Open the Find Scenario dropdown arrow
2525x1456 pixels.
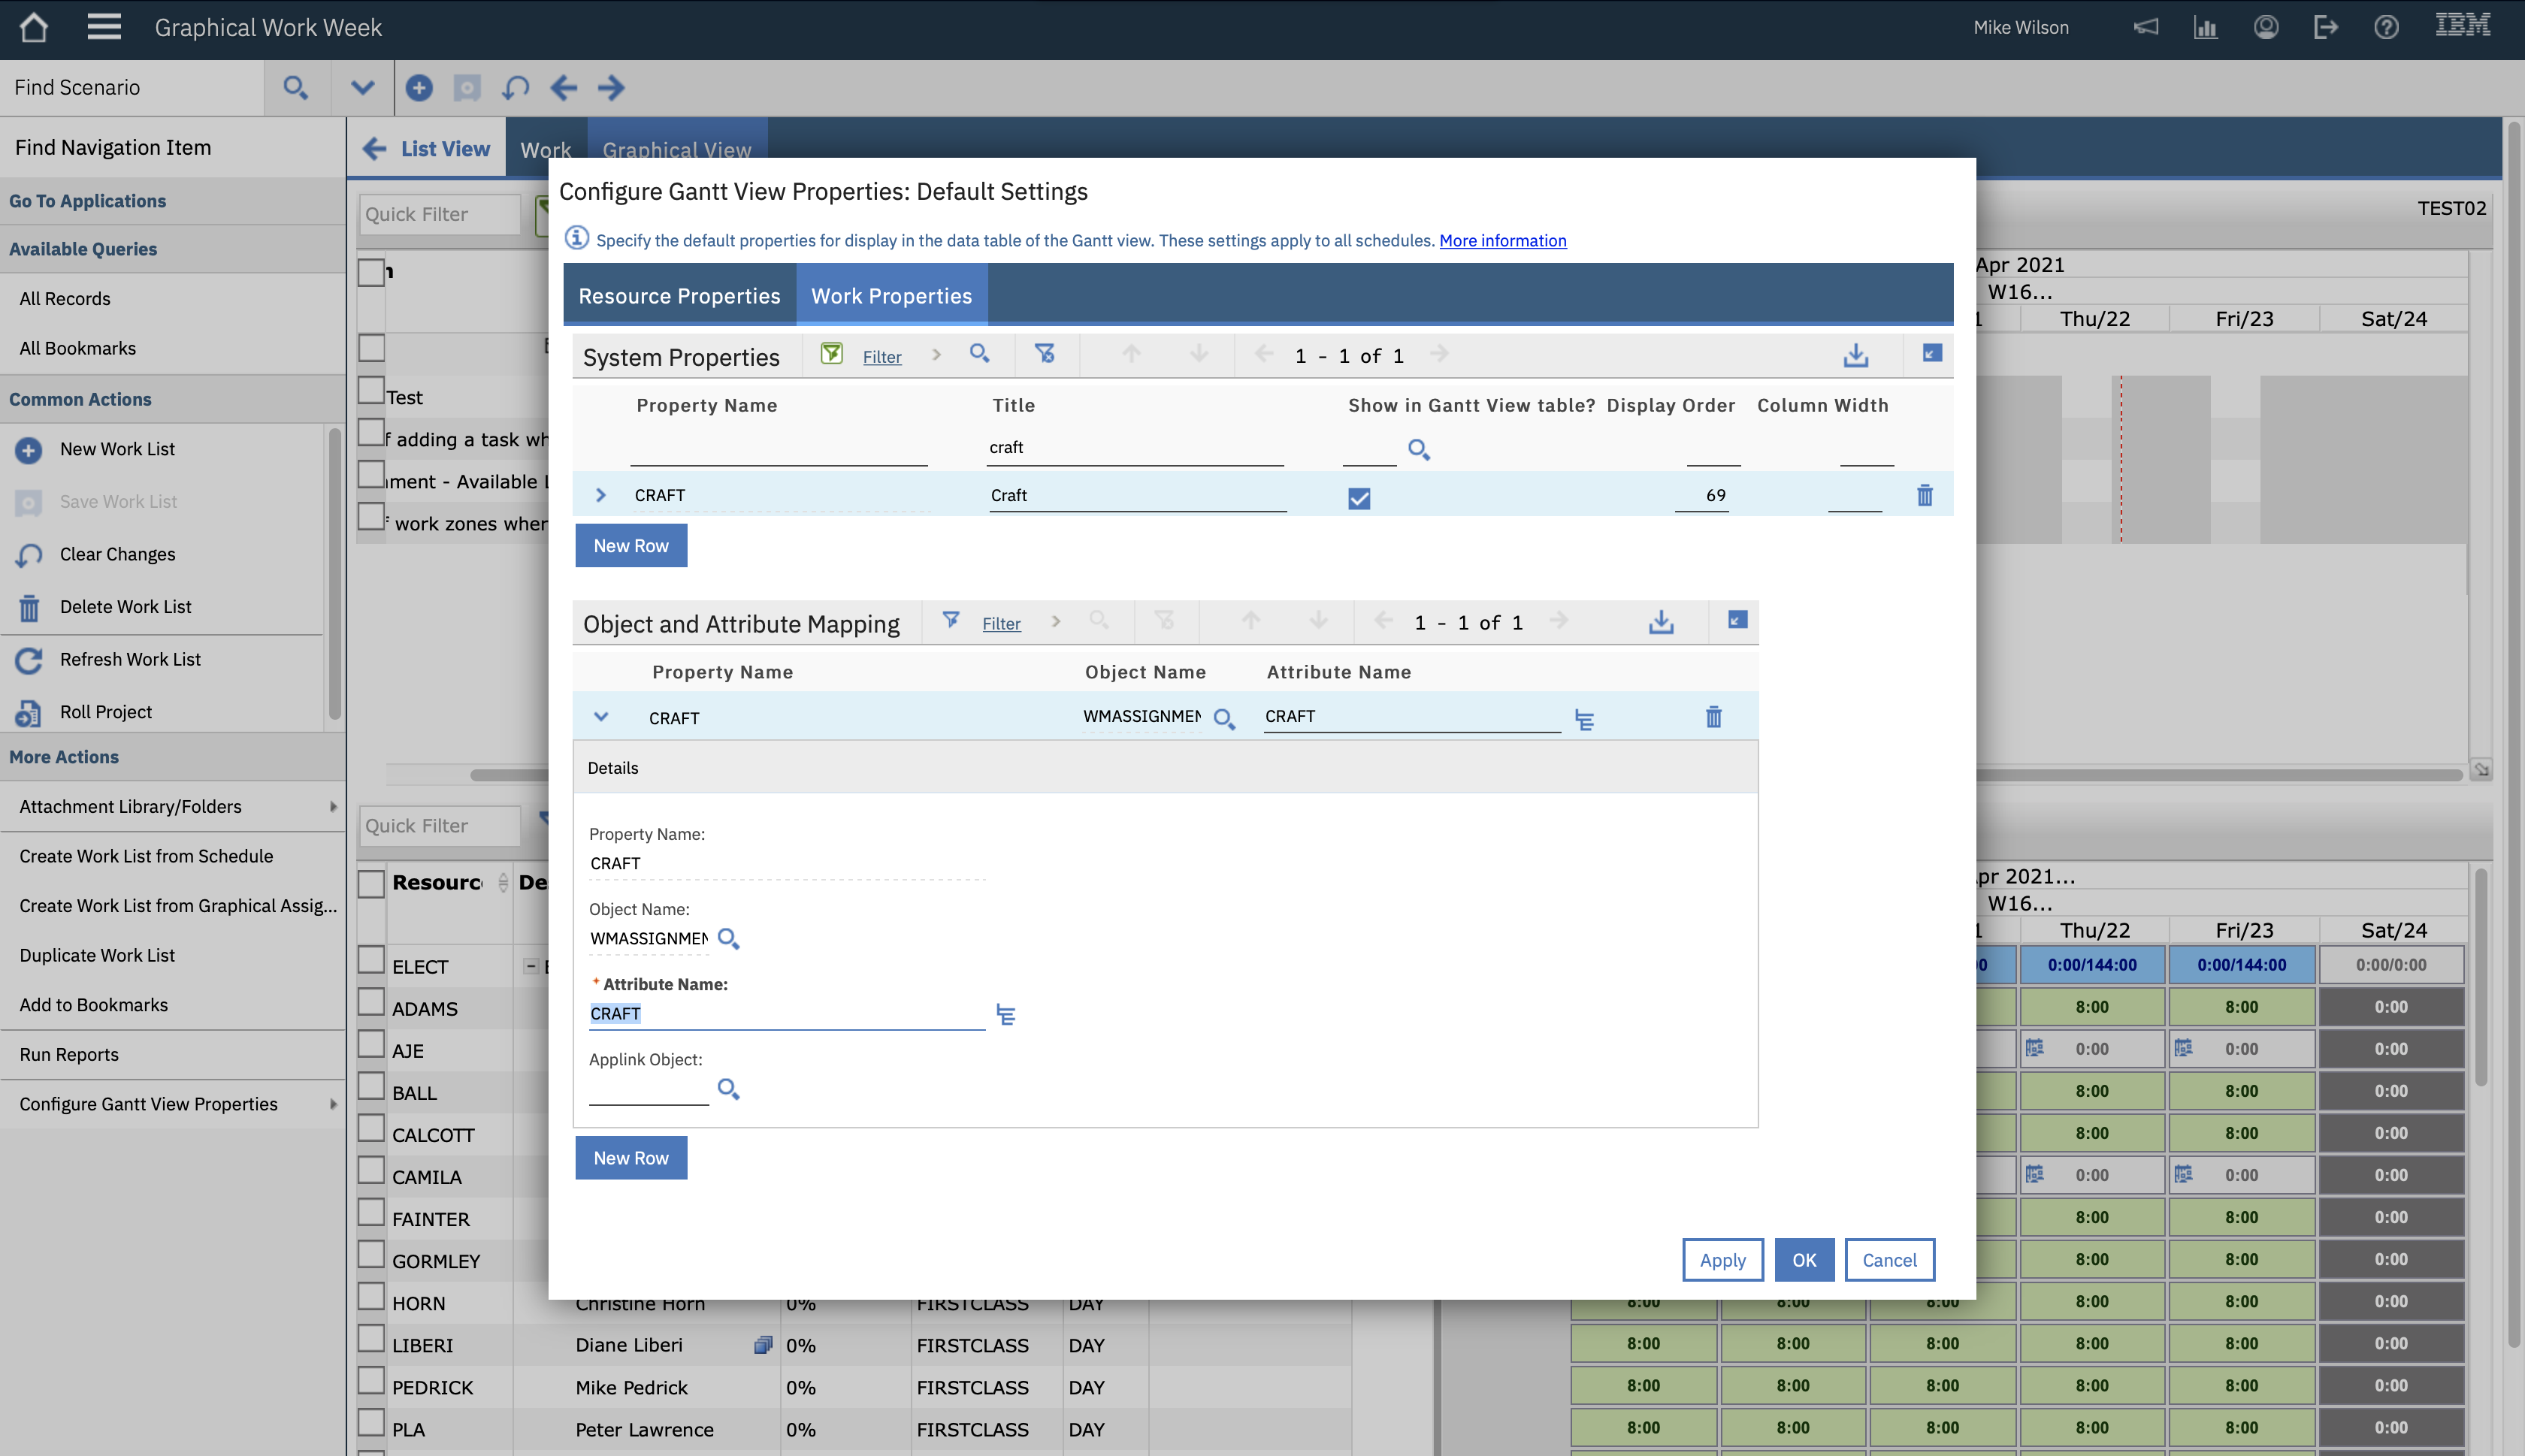click(x=362, y=87)
